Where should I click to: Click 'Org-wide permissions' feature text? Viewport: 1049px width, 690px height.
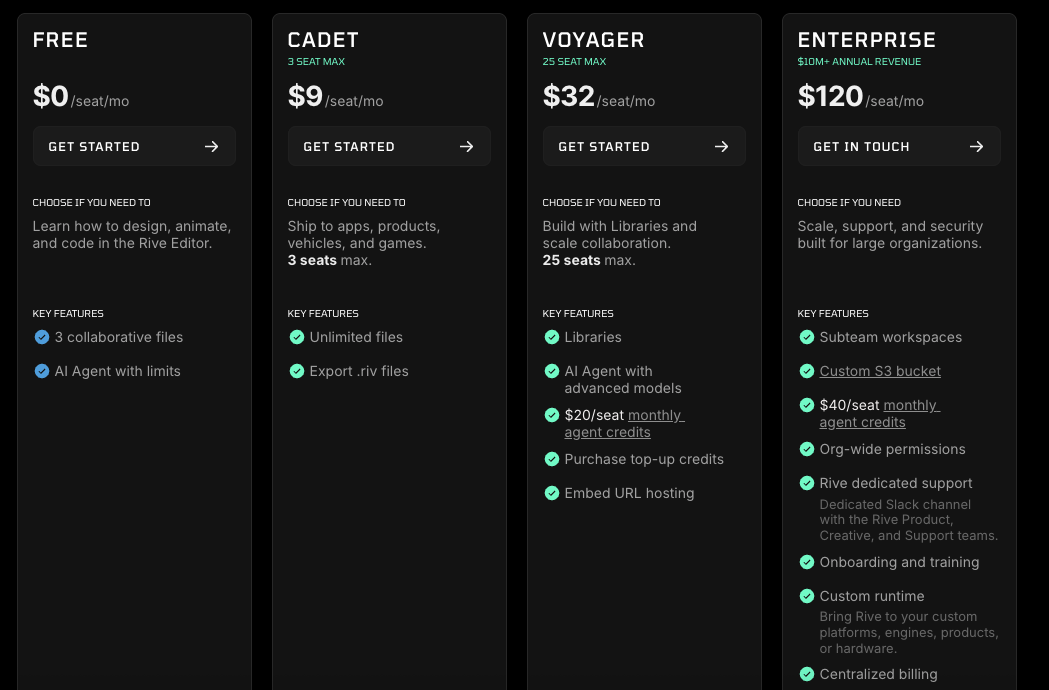[892, 449]
